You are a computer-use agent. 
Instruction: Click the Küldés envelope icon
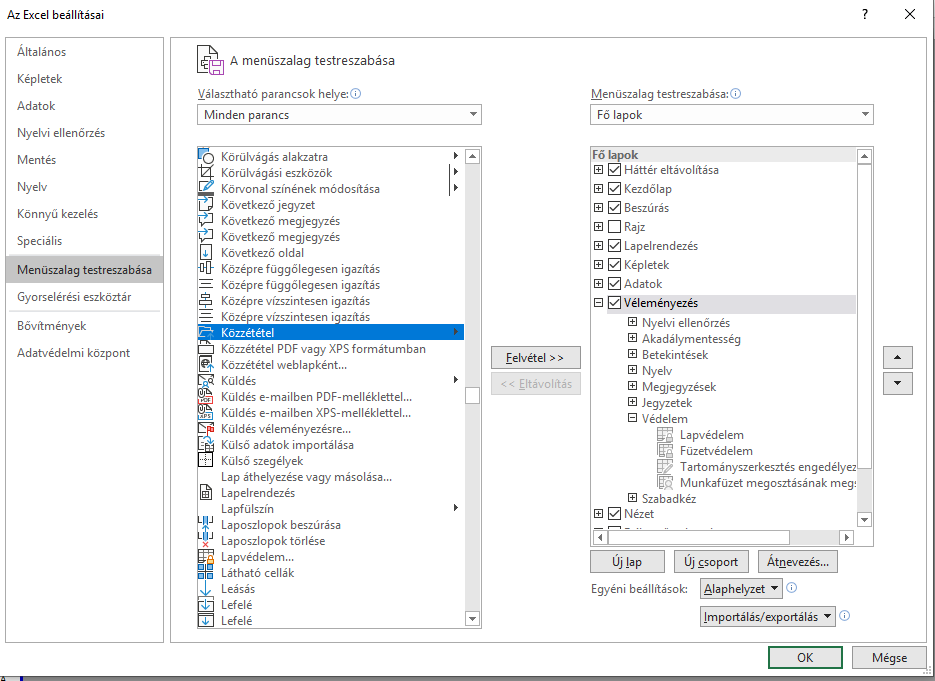coord(206,380)
